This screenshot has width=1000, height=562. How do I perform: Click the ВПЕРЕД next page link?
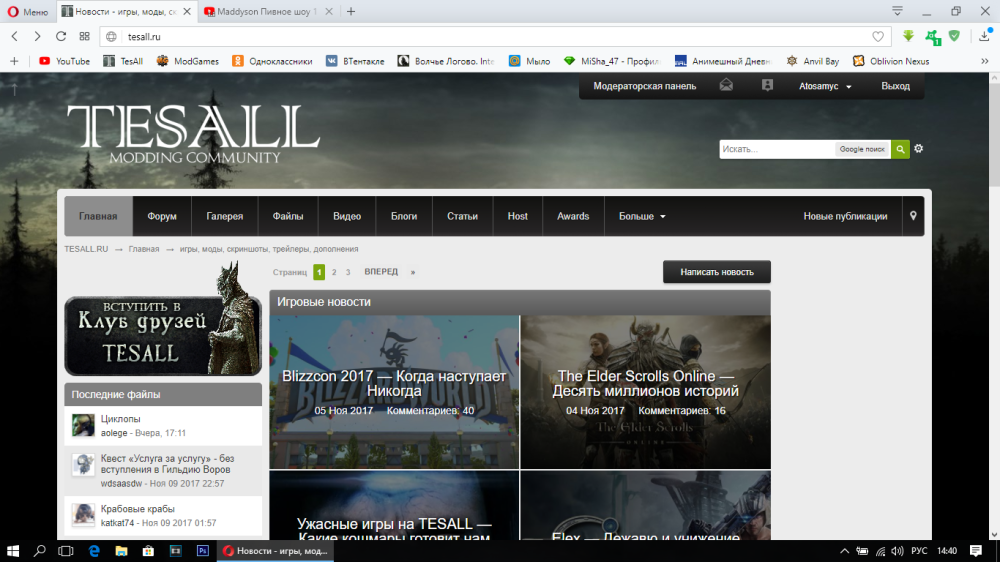381,272
